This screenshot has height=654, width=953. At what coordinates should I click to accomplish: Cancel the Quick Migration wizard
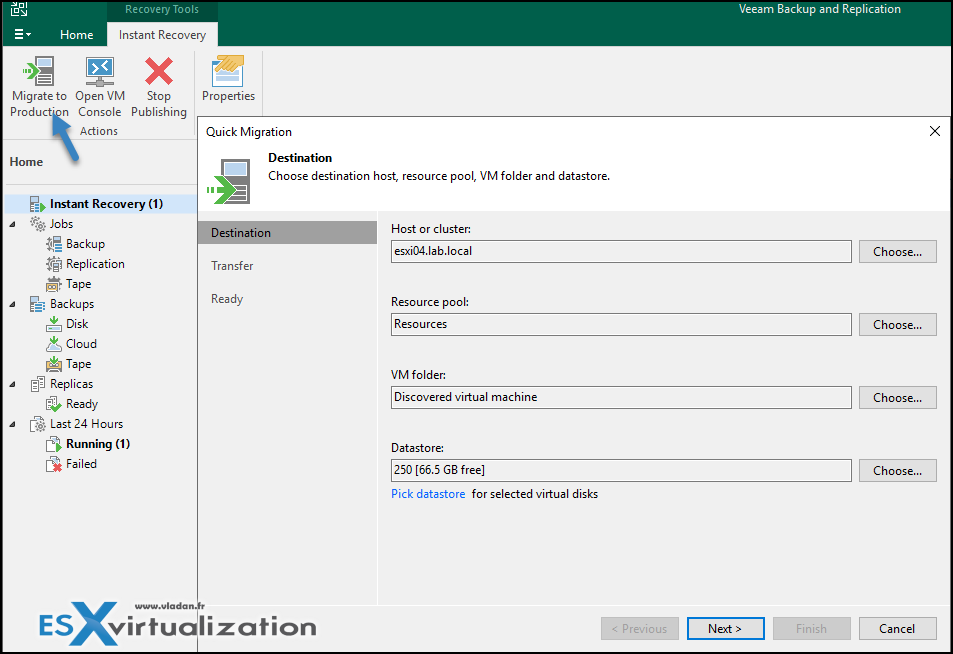[897, 628]
